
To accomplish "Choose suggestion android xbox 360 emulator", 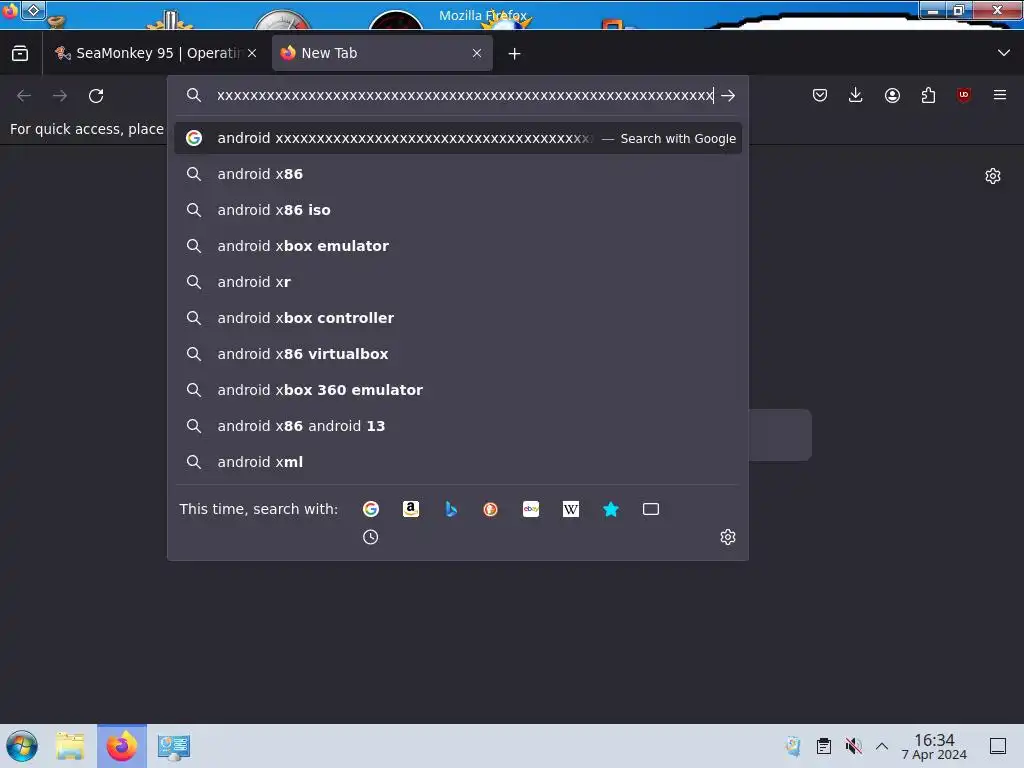I will [458, 390].
